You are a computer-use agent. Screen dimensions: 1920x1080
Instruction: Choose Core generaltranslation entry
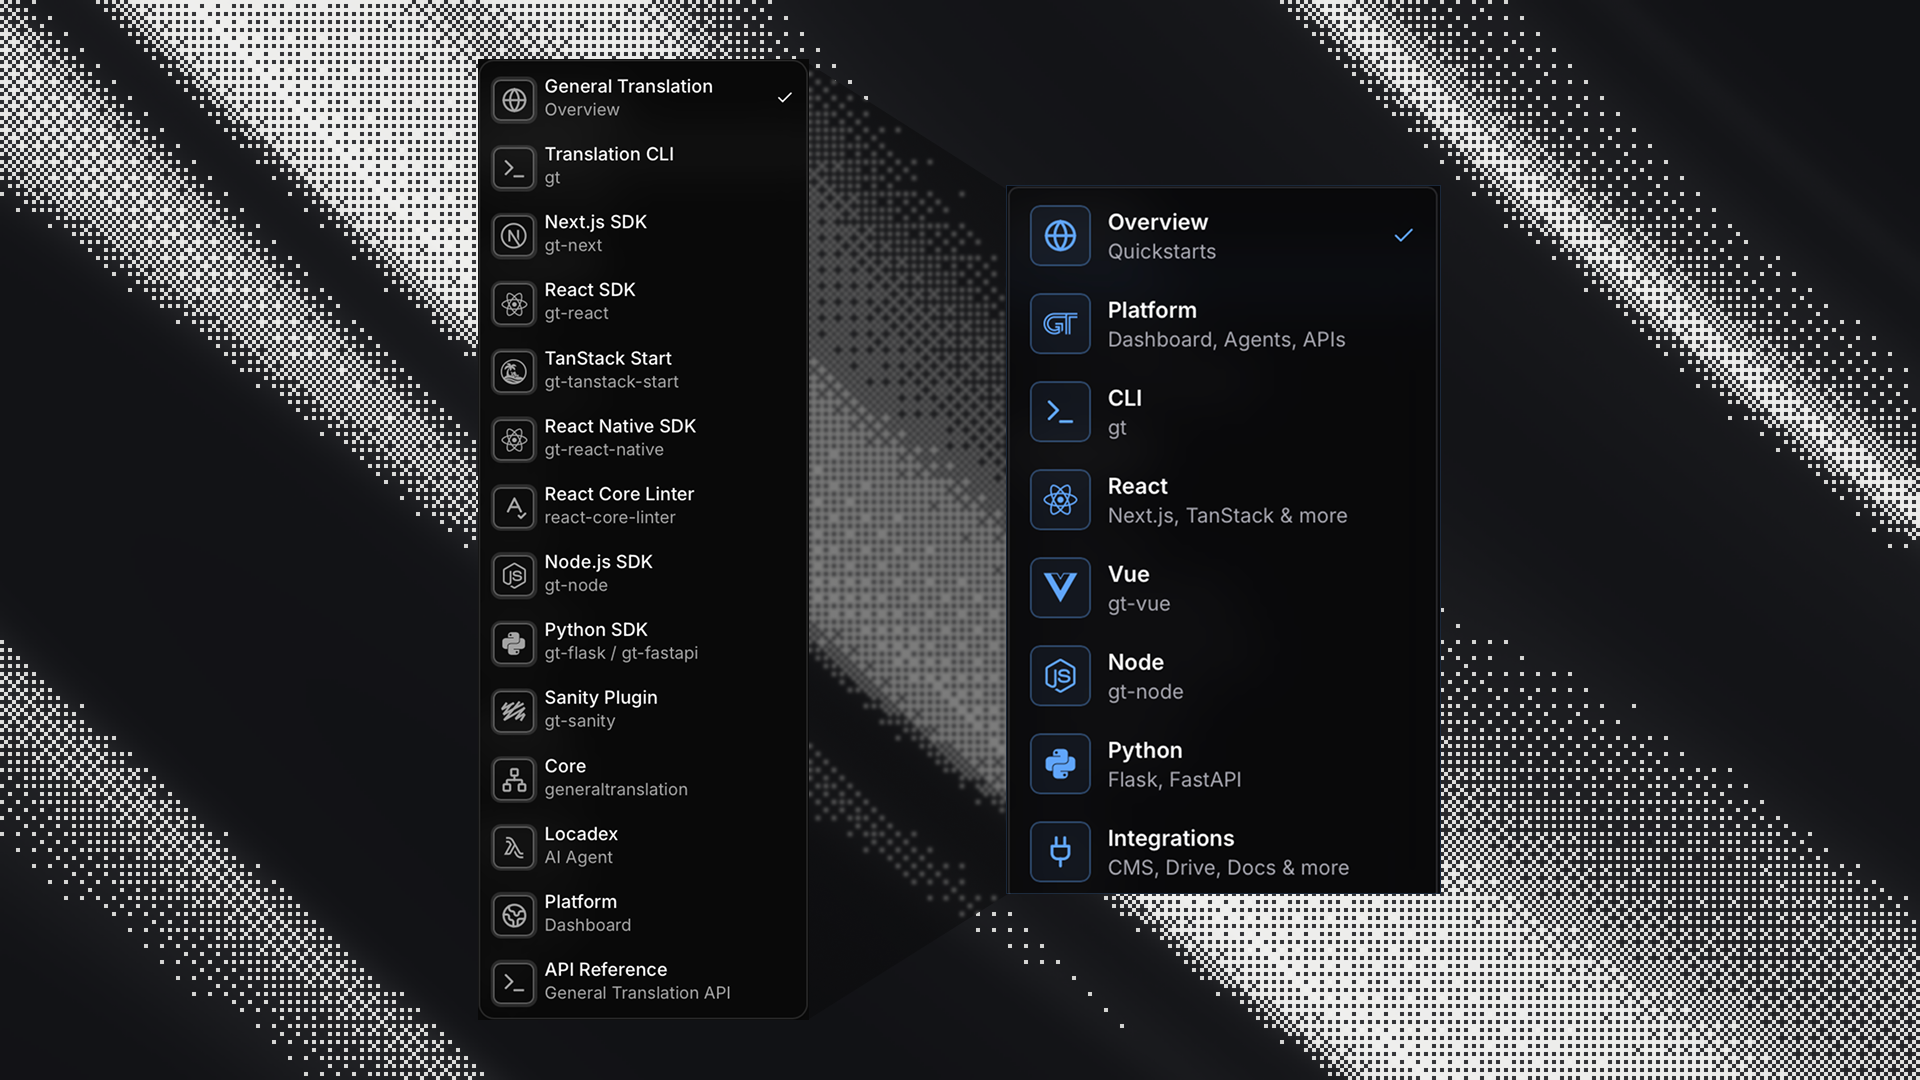[x=643, y=780]
